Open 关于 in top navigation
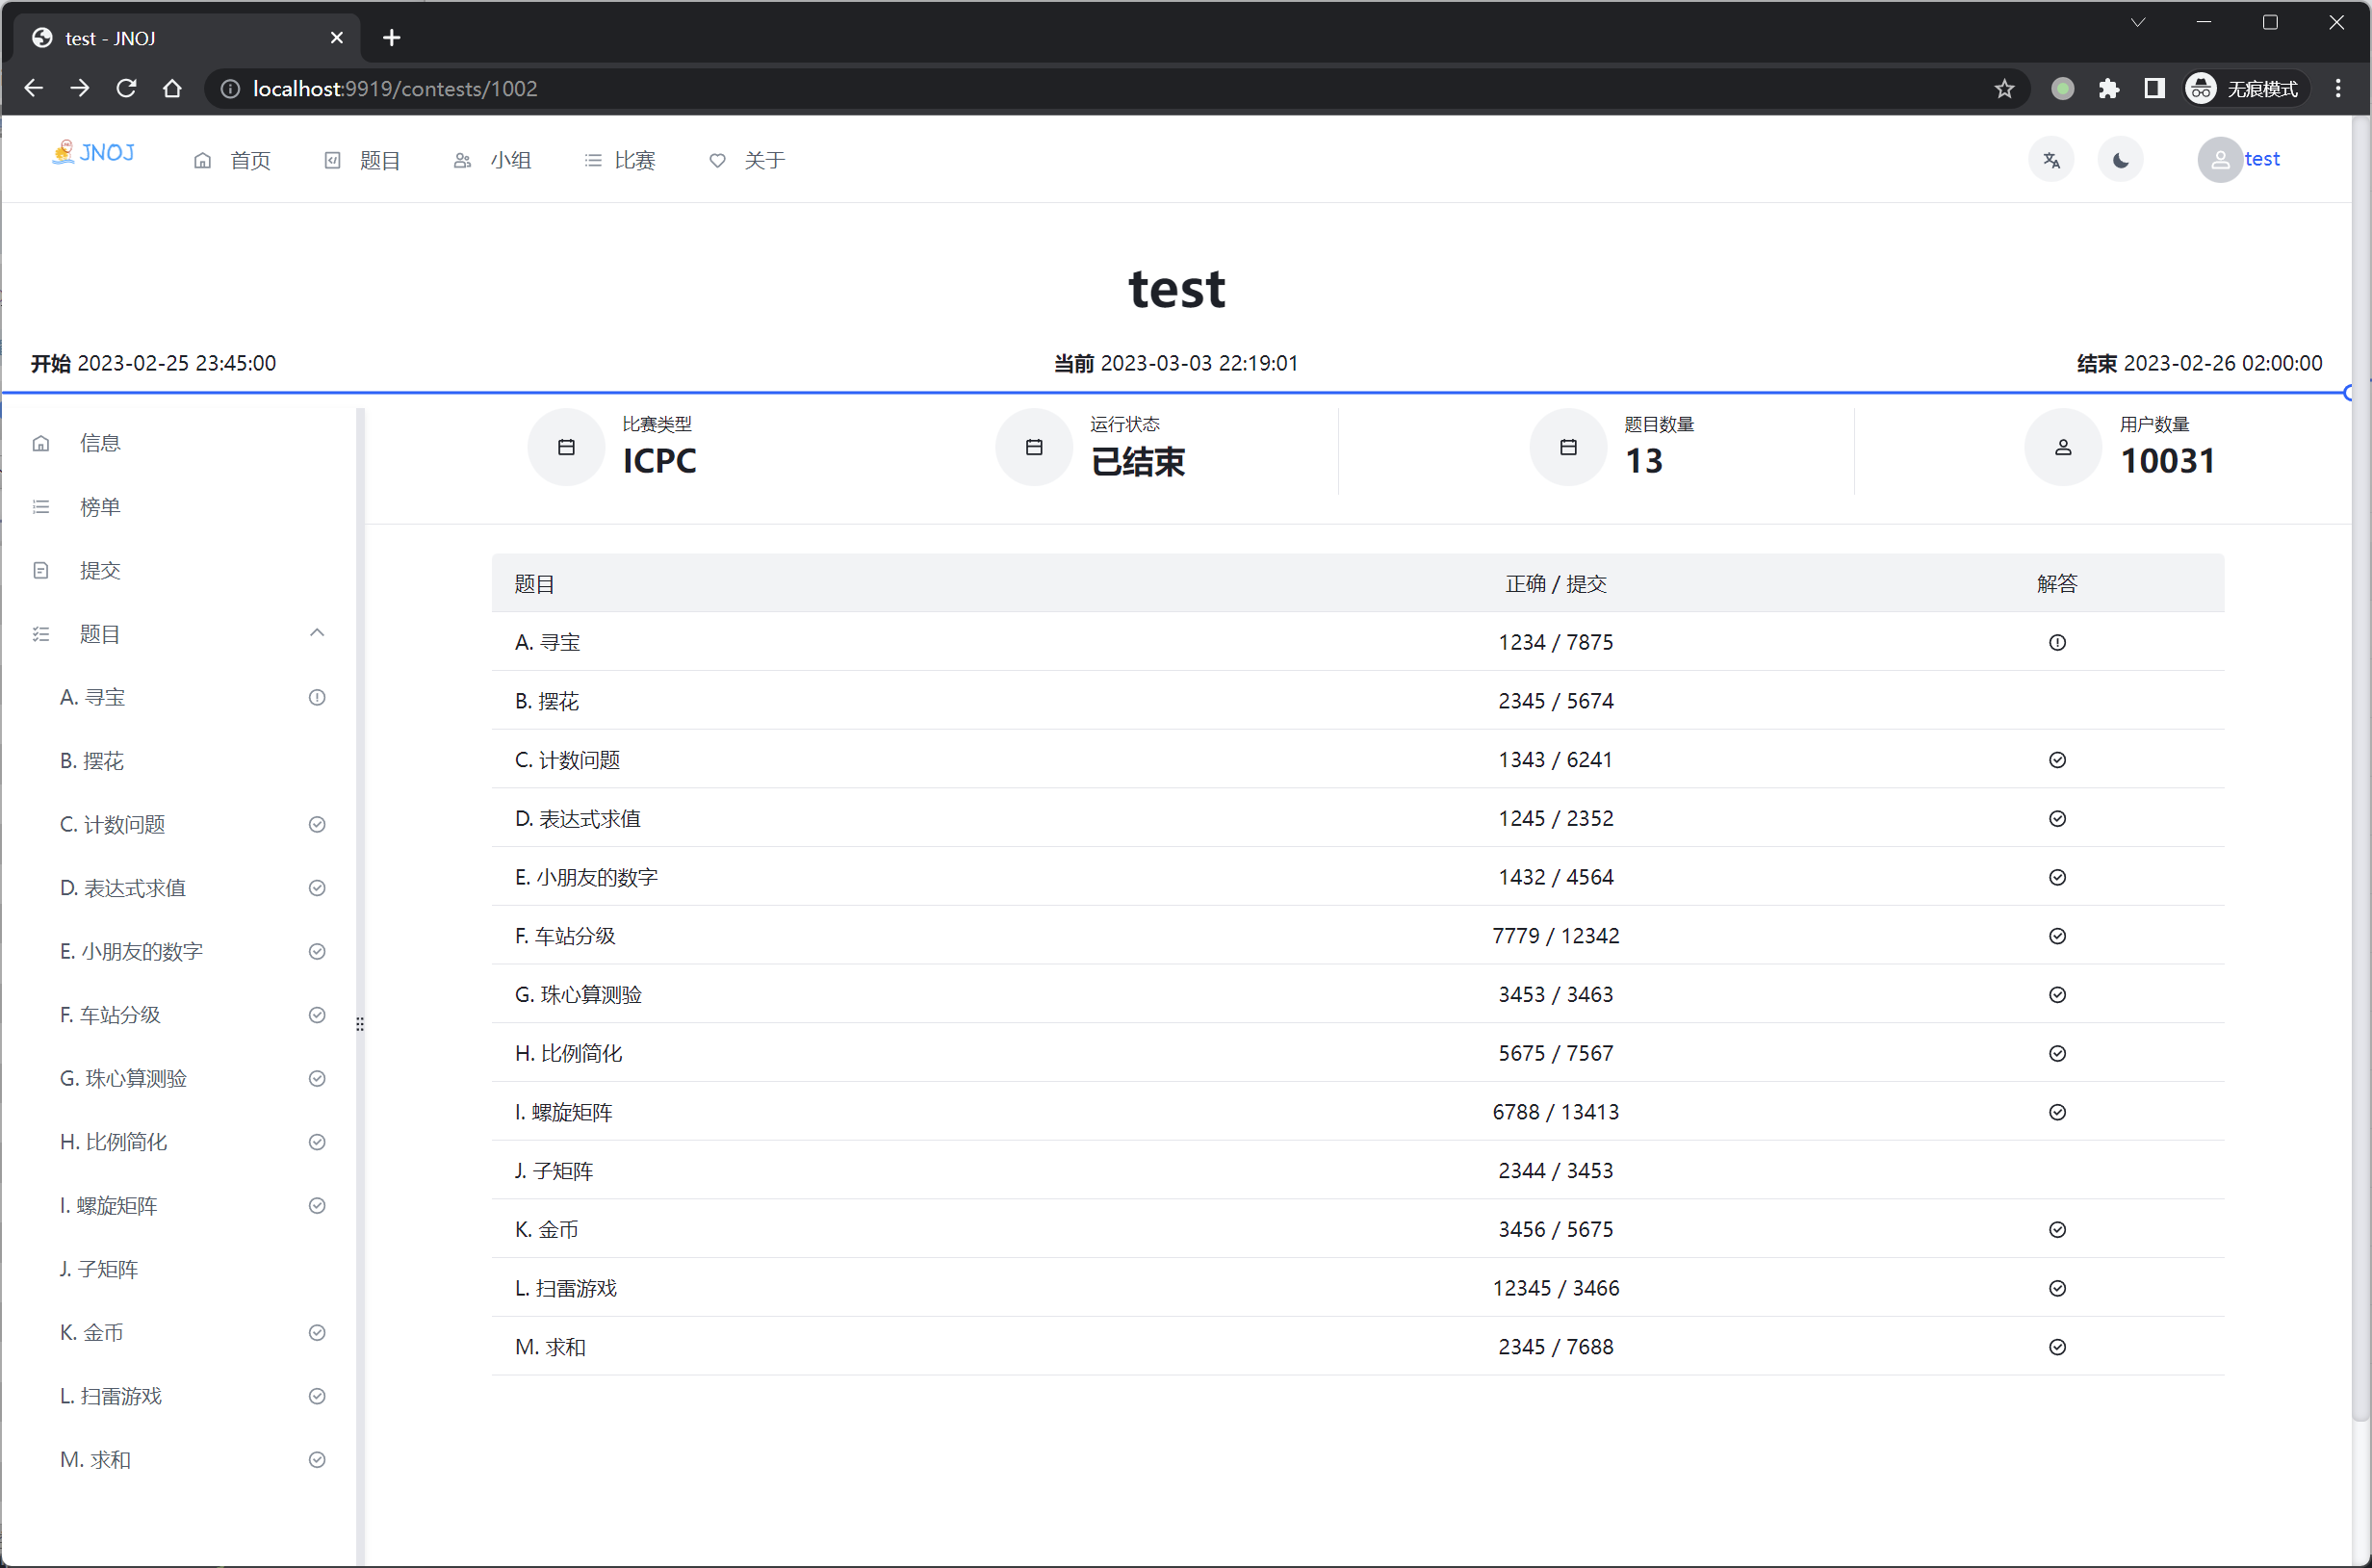Image resolution: width=2372 pixels, height=1568 pixels. pyautogui.click(x=747, y=160)
